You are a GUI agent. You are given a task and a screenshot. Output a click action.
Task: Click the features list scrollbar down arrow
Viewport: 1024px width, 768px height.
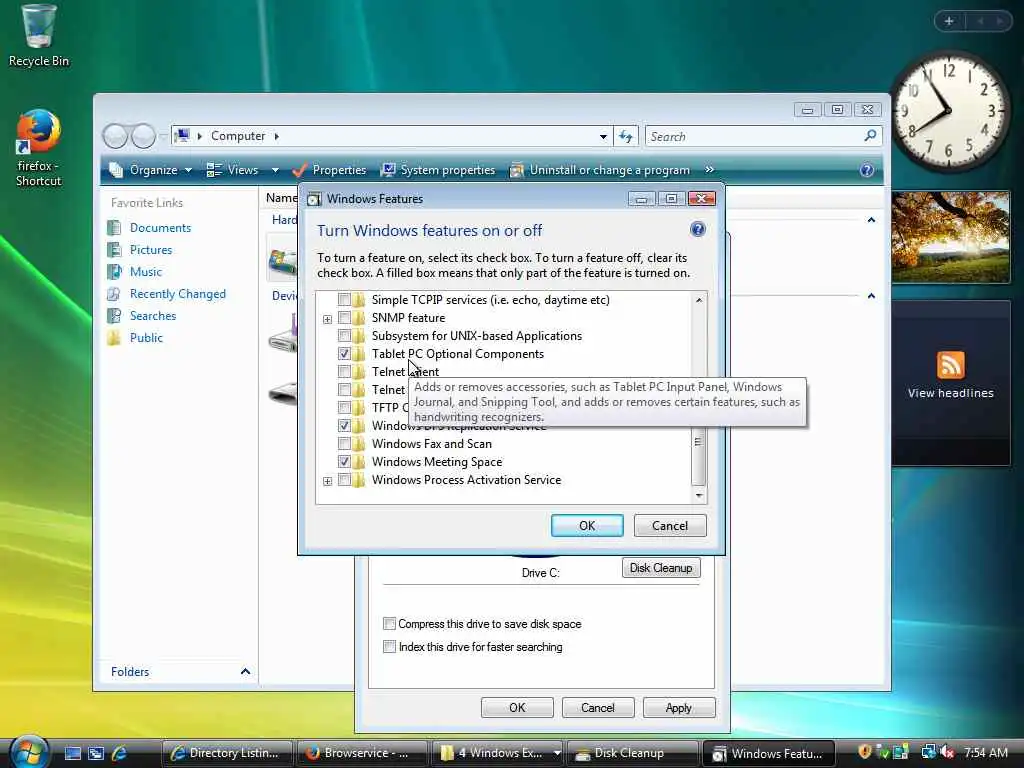[x=699, y=496]
